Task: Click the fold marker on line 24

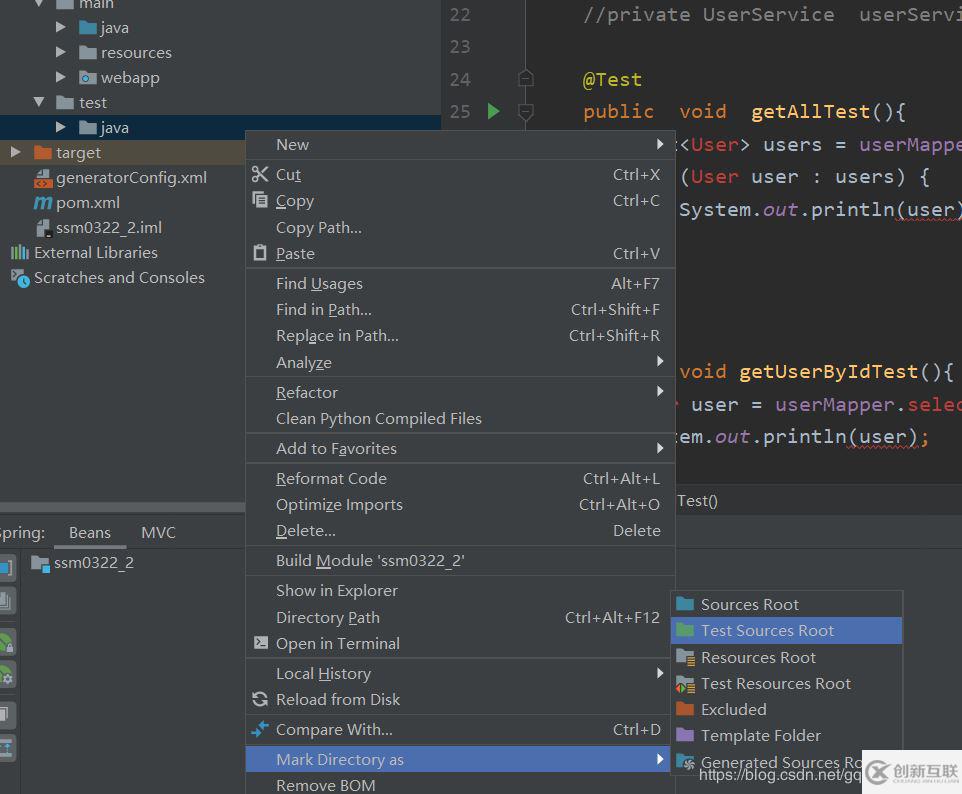Action: (525, 79)
